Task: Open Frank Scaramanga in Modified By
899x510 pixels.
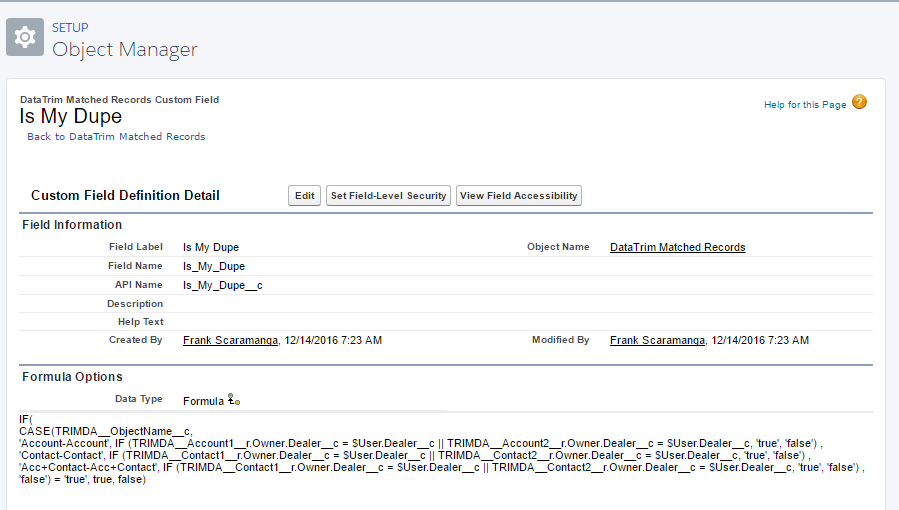Action: (x=657, y=340)
